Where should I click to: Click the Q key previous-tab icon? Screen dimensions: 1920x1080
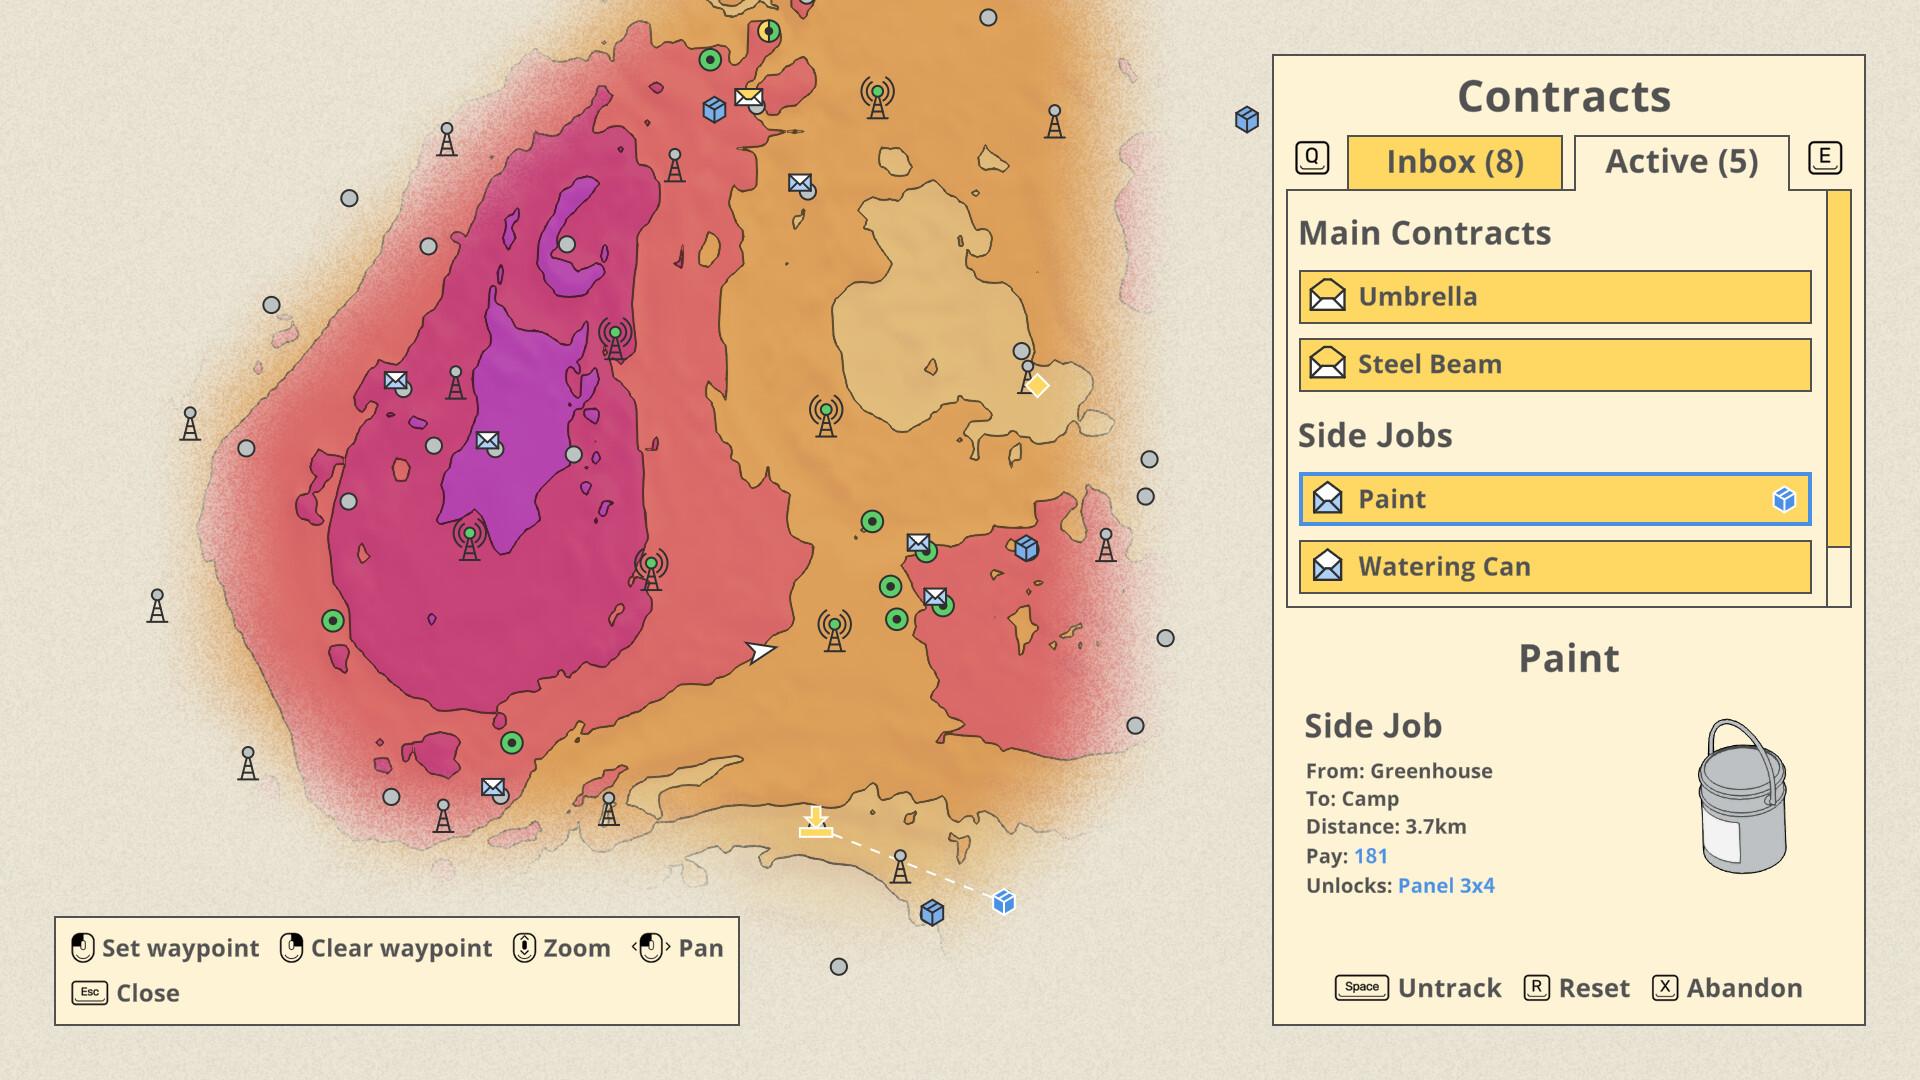coord(1312,158)
